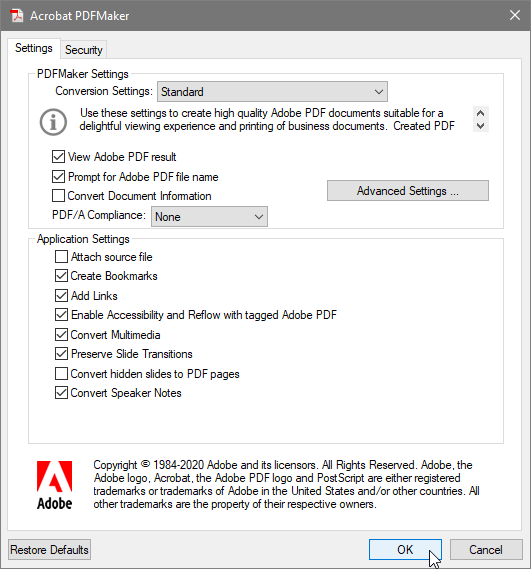This screenshot has height=569, width=531.
Task: Open the Conversion Settings dropdown
Action: click(x=272, y=91)
